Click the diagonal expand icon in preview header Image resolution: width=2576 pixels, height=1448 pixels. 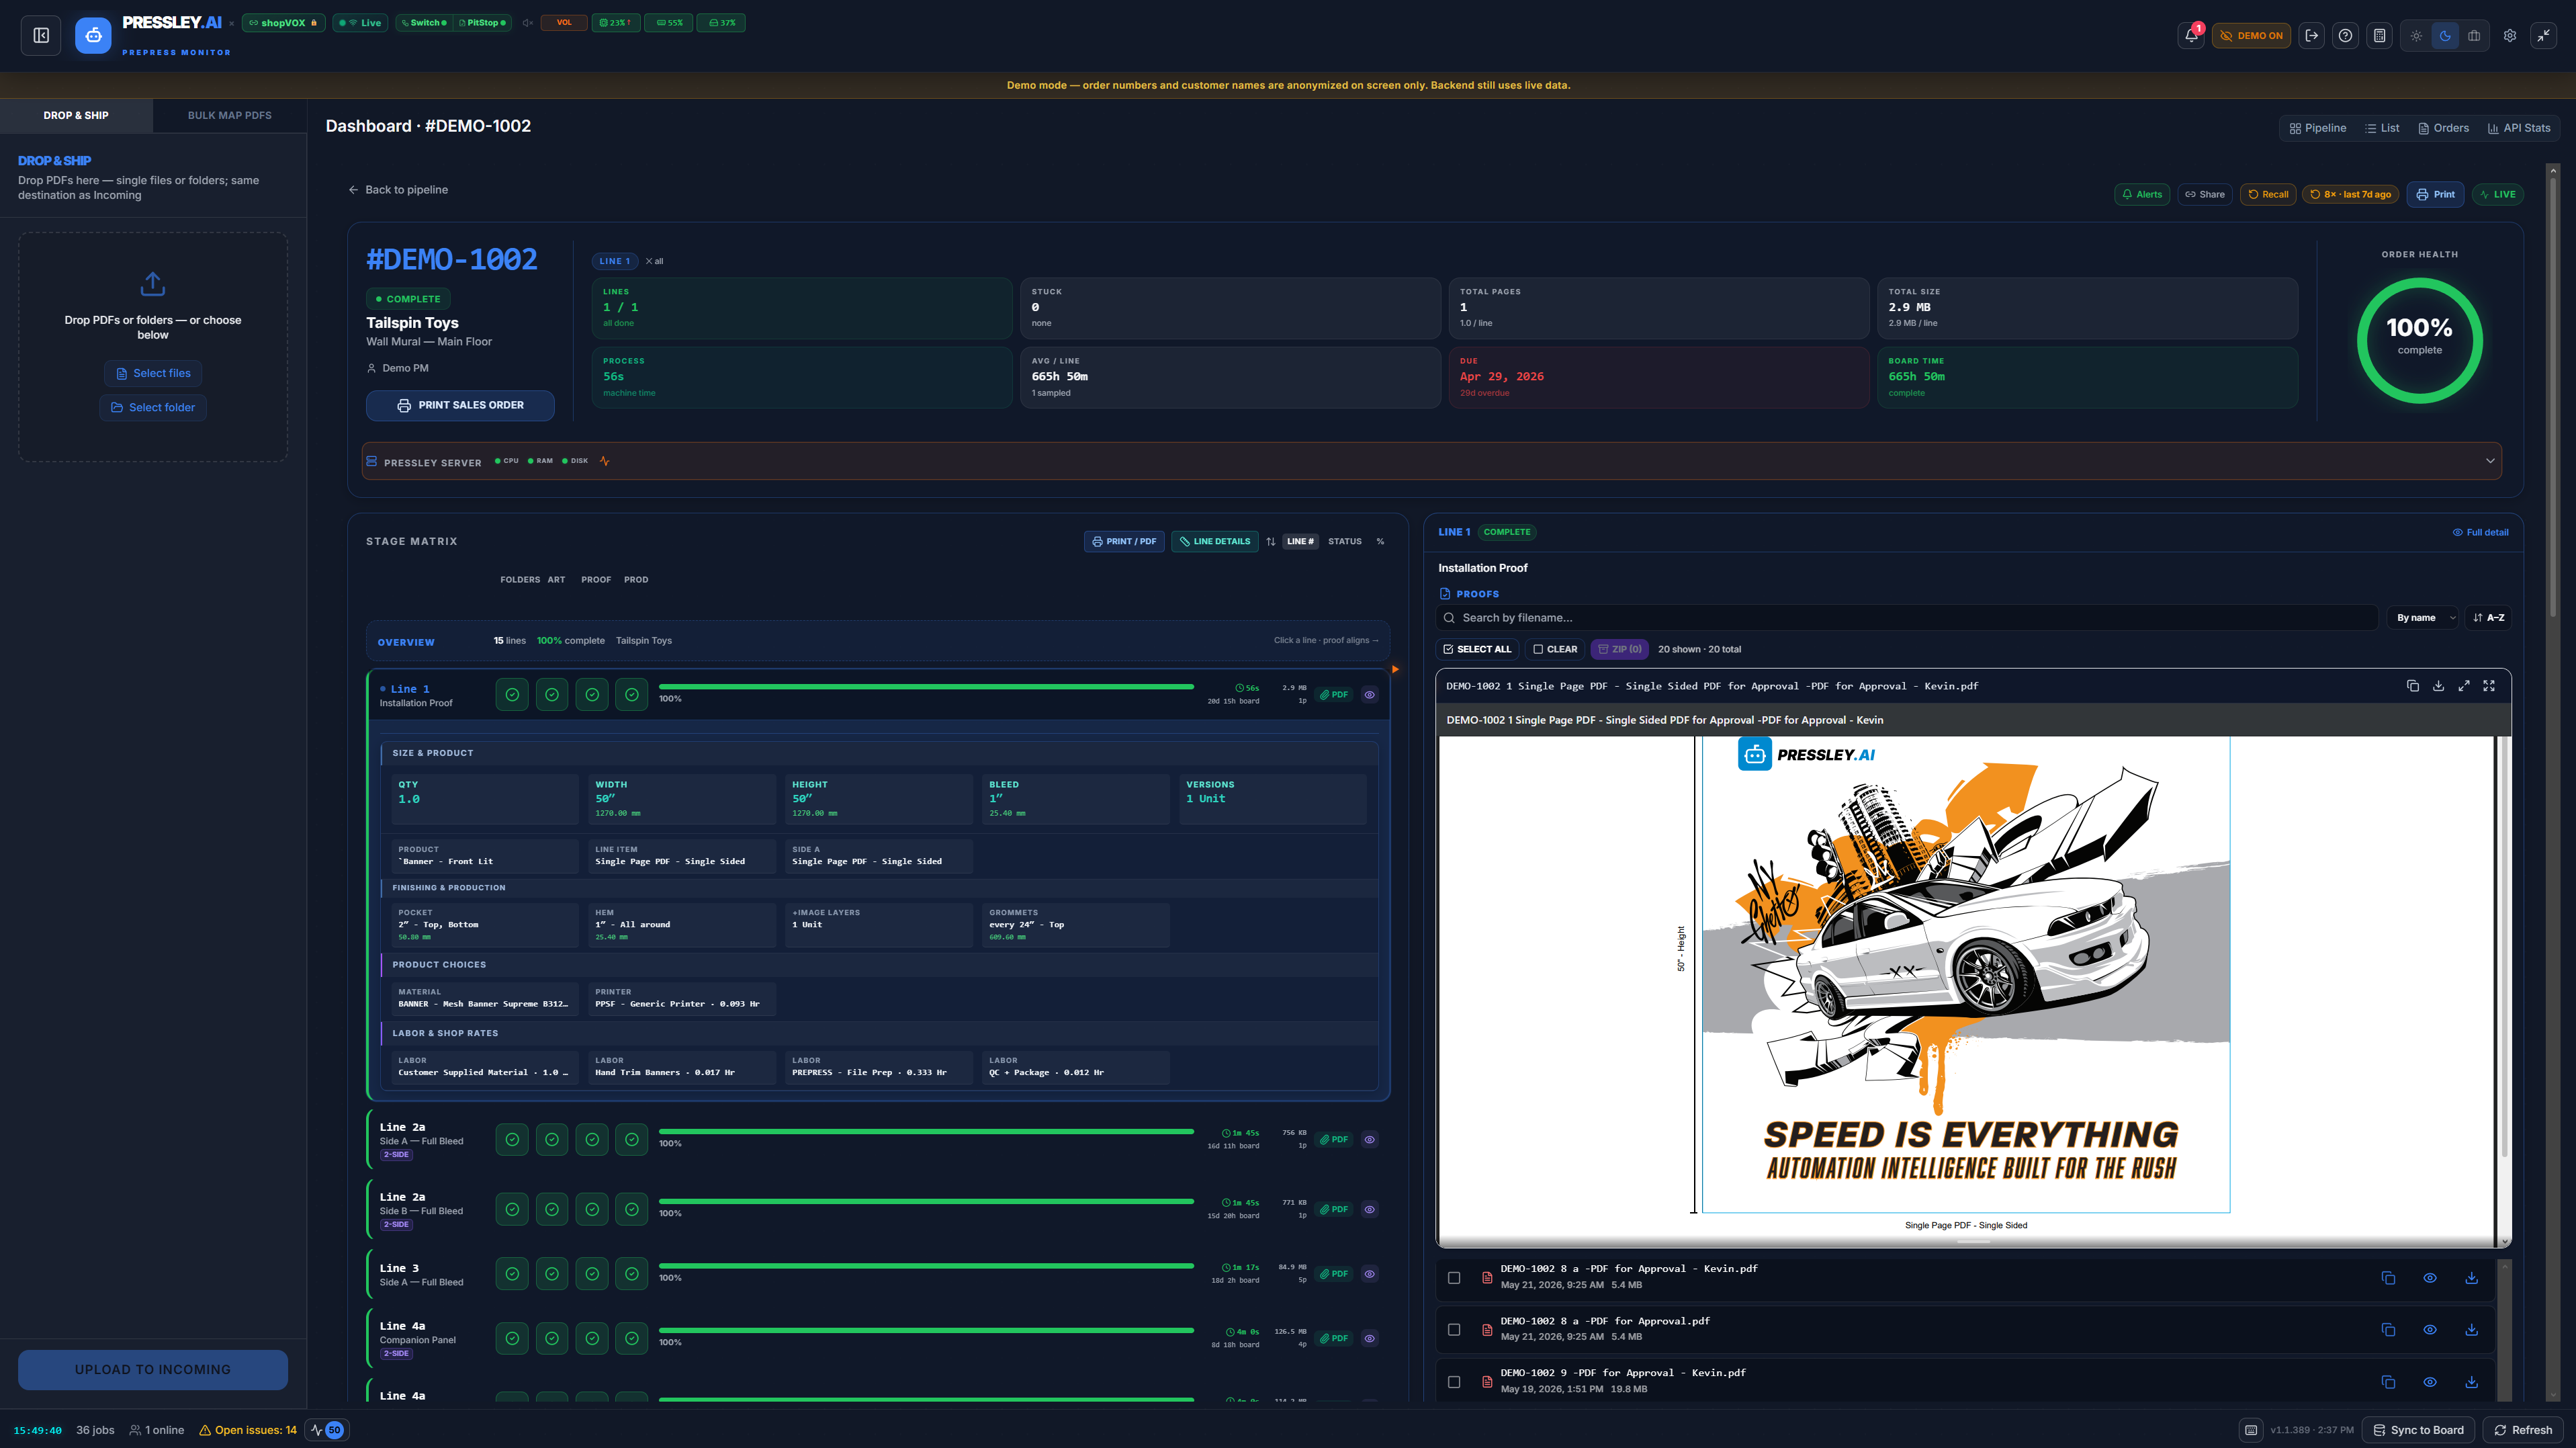point(2464,686)
